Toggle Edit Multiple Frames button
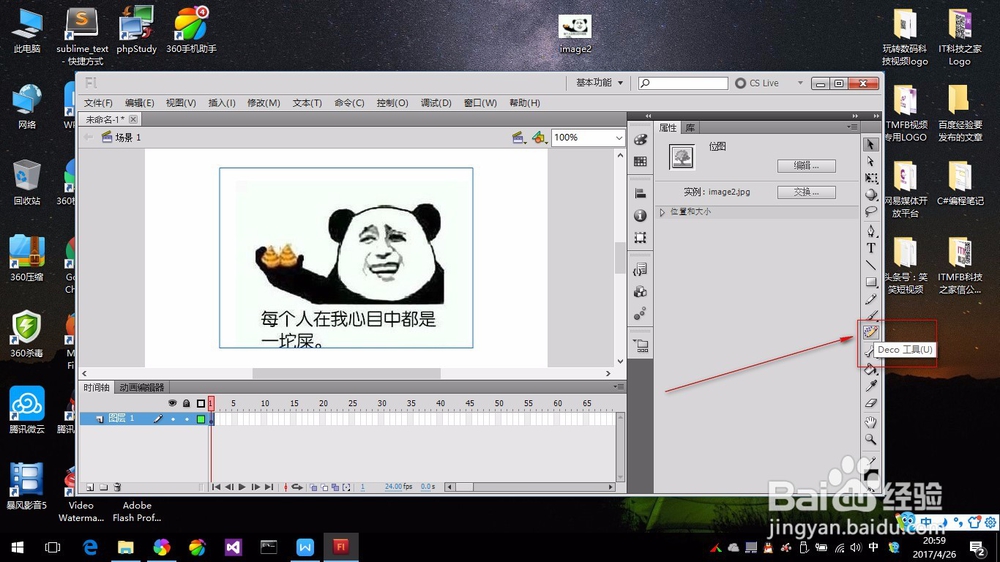Viewport: 1000px width, 562px height. point(335,487)
